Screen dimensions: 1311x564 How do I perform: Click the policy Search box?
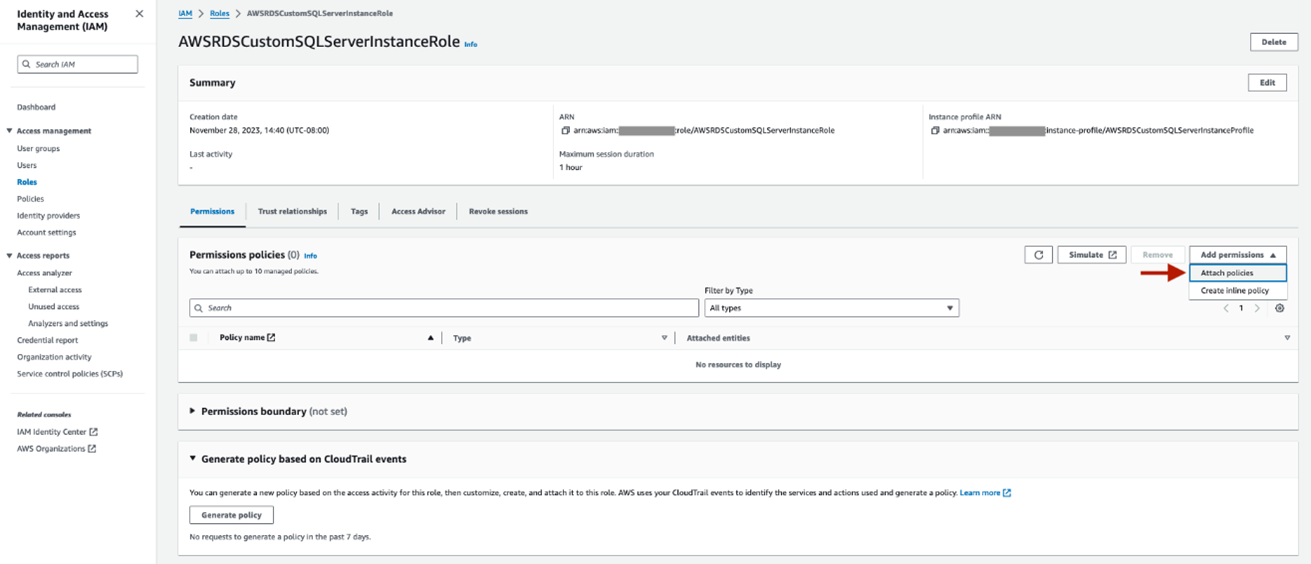[444, 308]
